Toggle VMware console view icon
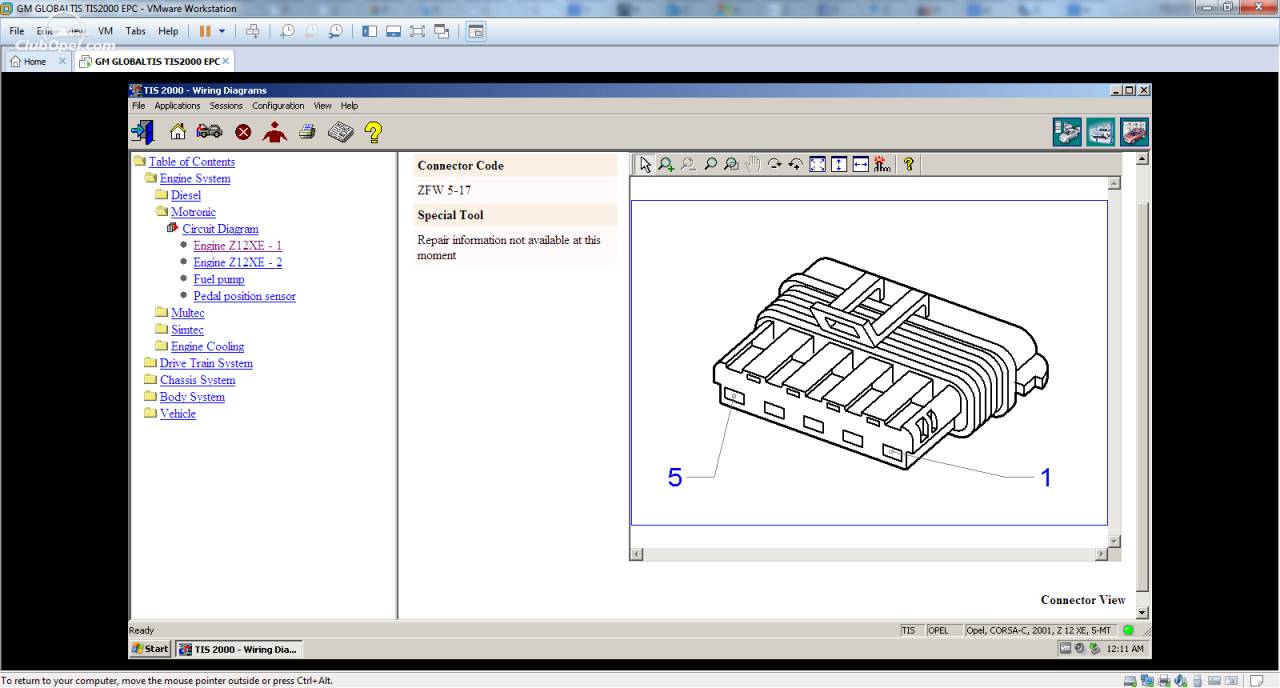The height and width of the screenshot is (688, 1280). (x=476, y=31)
